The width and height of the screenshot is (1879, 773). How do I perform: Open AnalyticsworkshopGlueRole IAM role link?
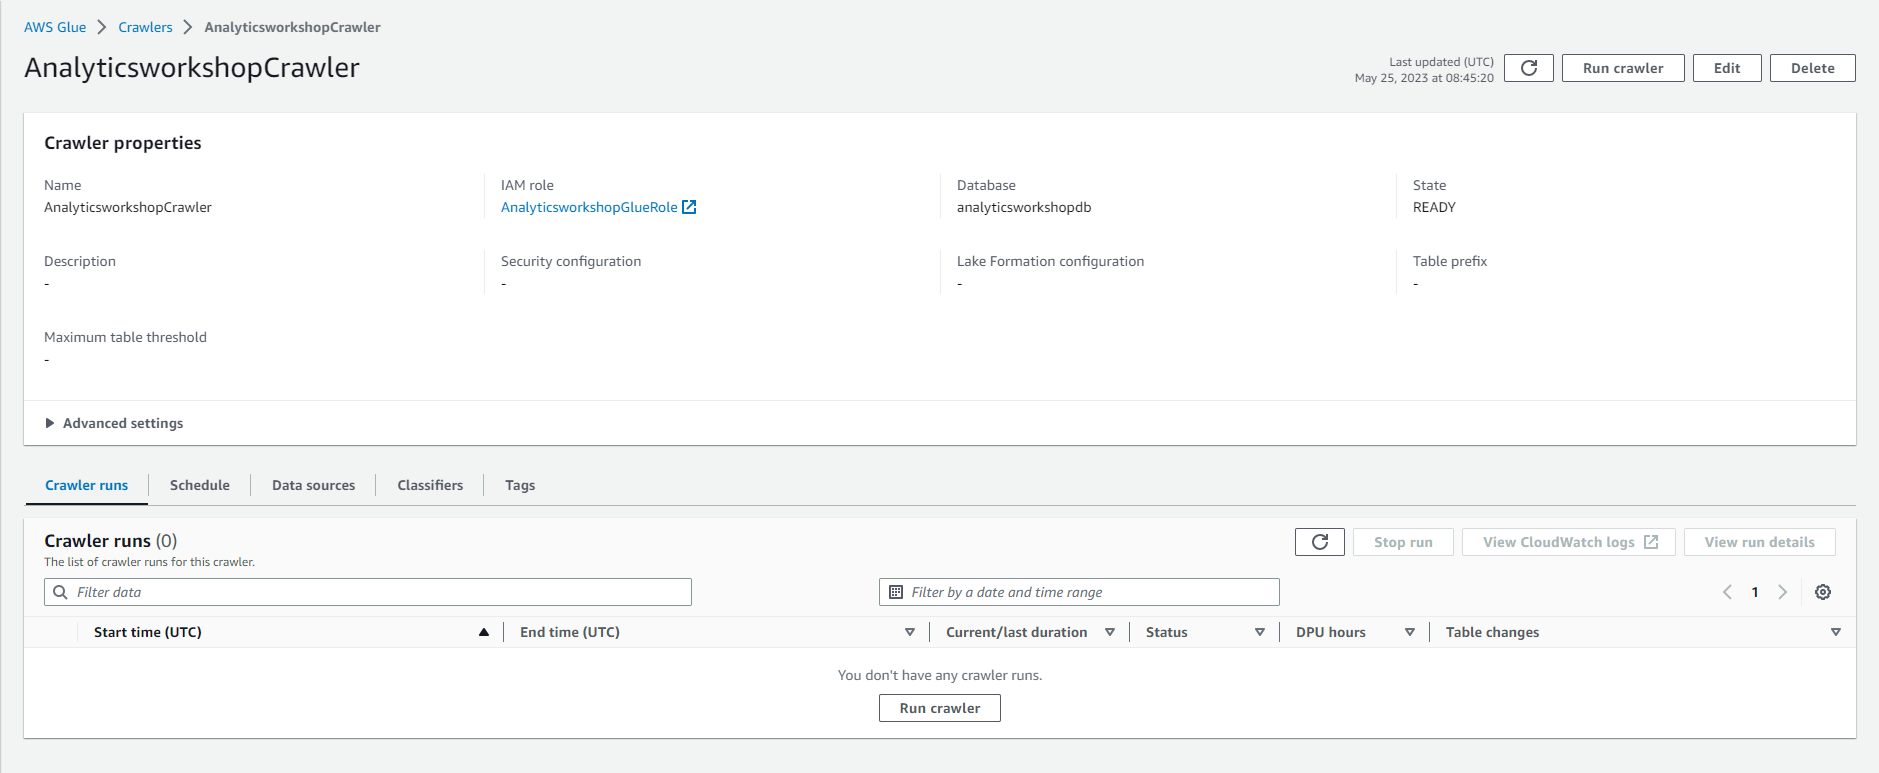pos(589,207)
